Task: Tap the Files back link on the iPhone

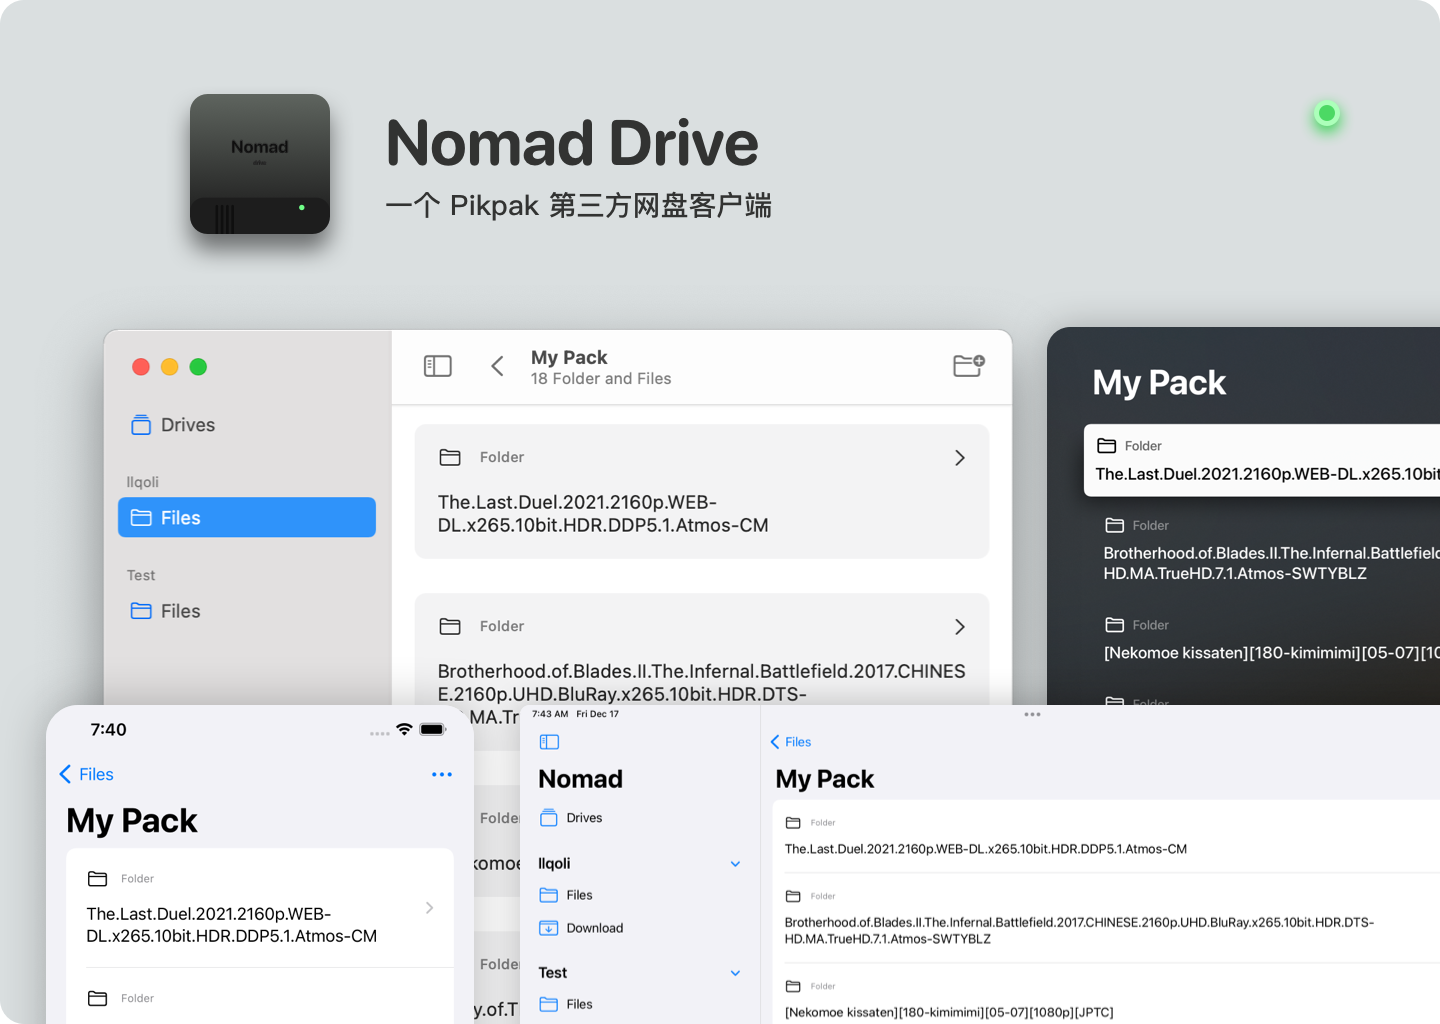Action: click(86, 774)
